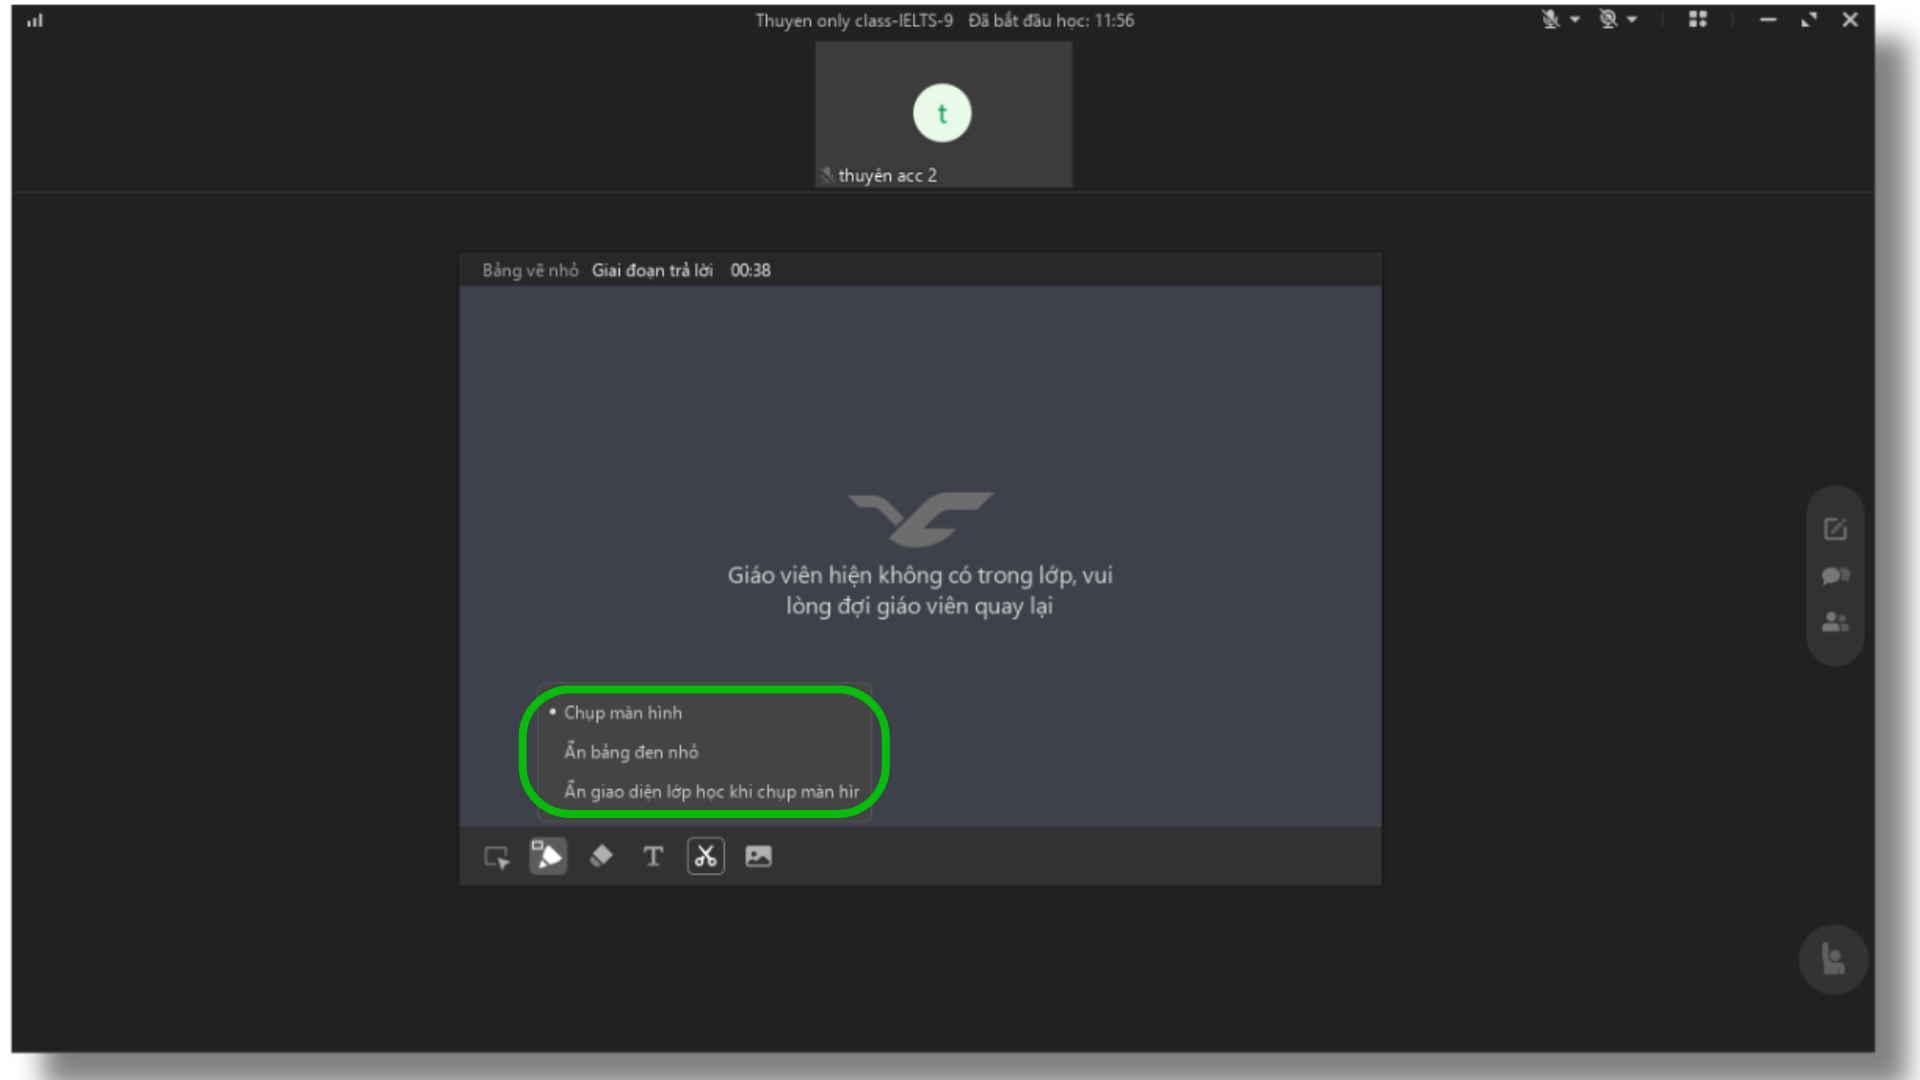Expand the camera options arrow
This screenshot has width=1920, height=1080.
tap(1632, 20)
